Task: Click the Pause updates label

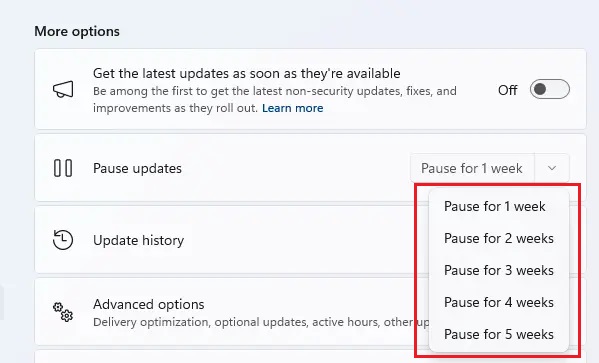Action: 137,169
